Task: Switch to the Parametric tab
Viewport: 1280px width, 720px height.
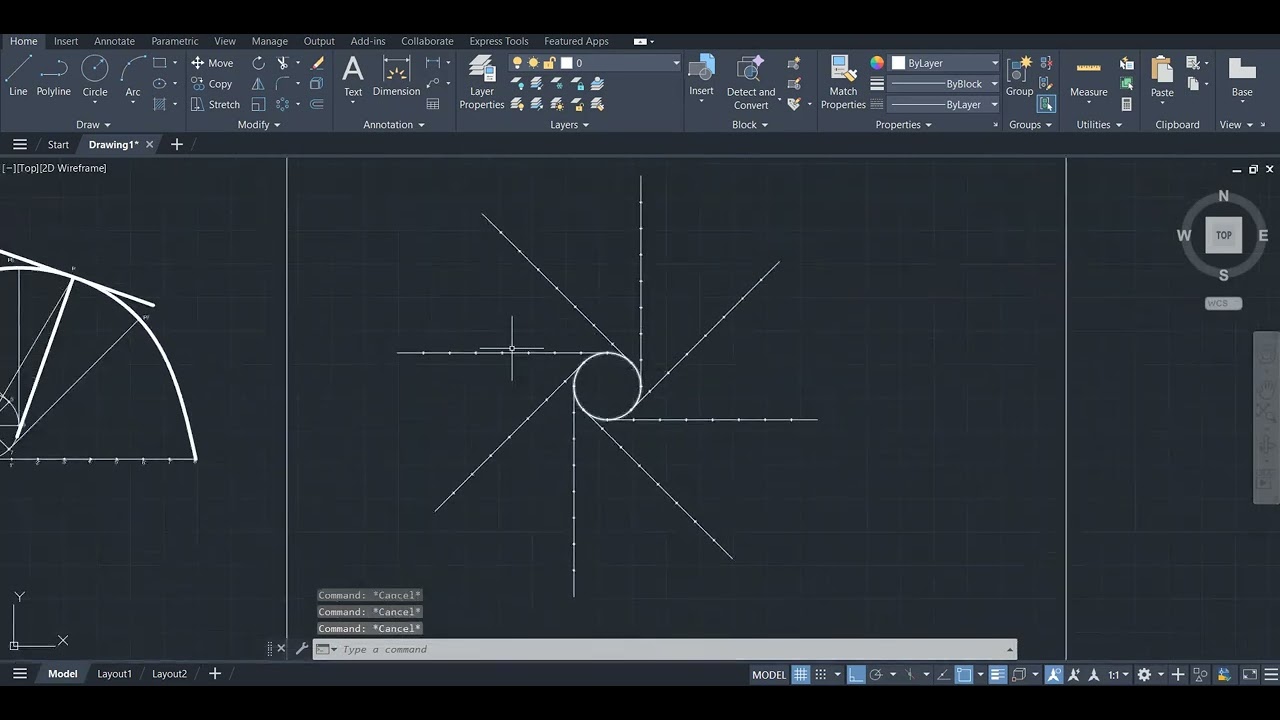Action: click(x=175, y=41)
